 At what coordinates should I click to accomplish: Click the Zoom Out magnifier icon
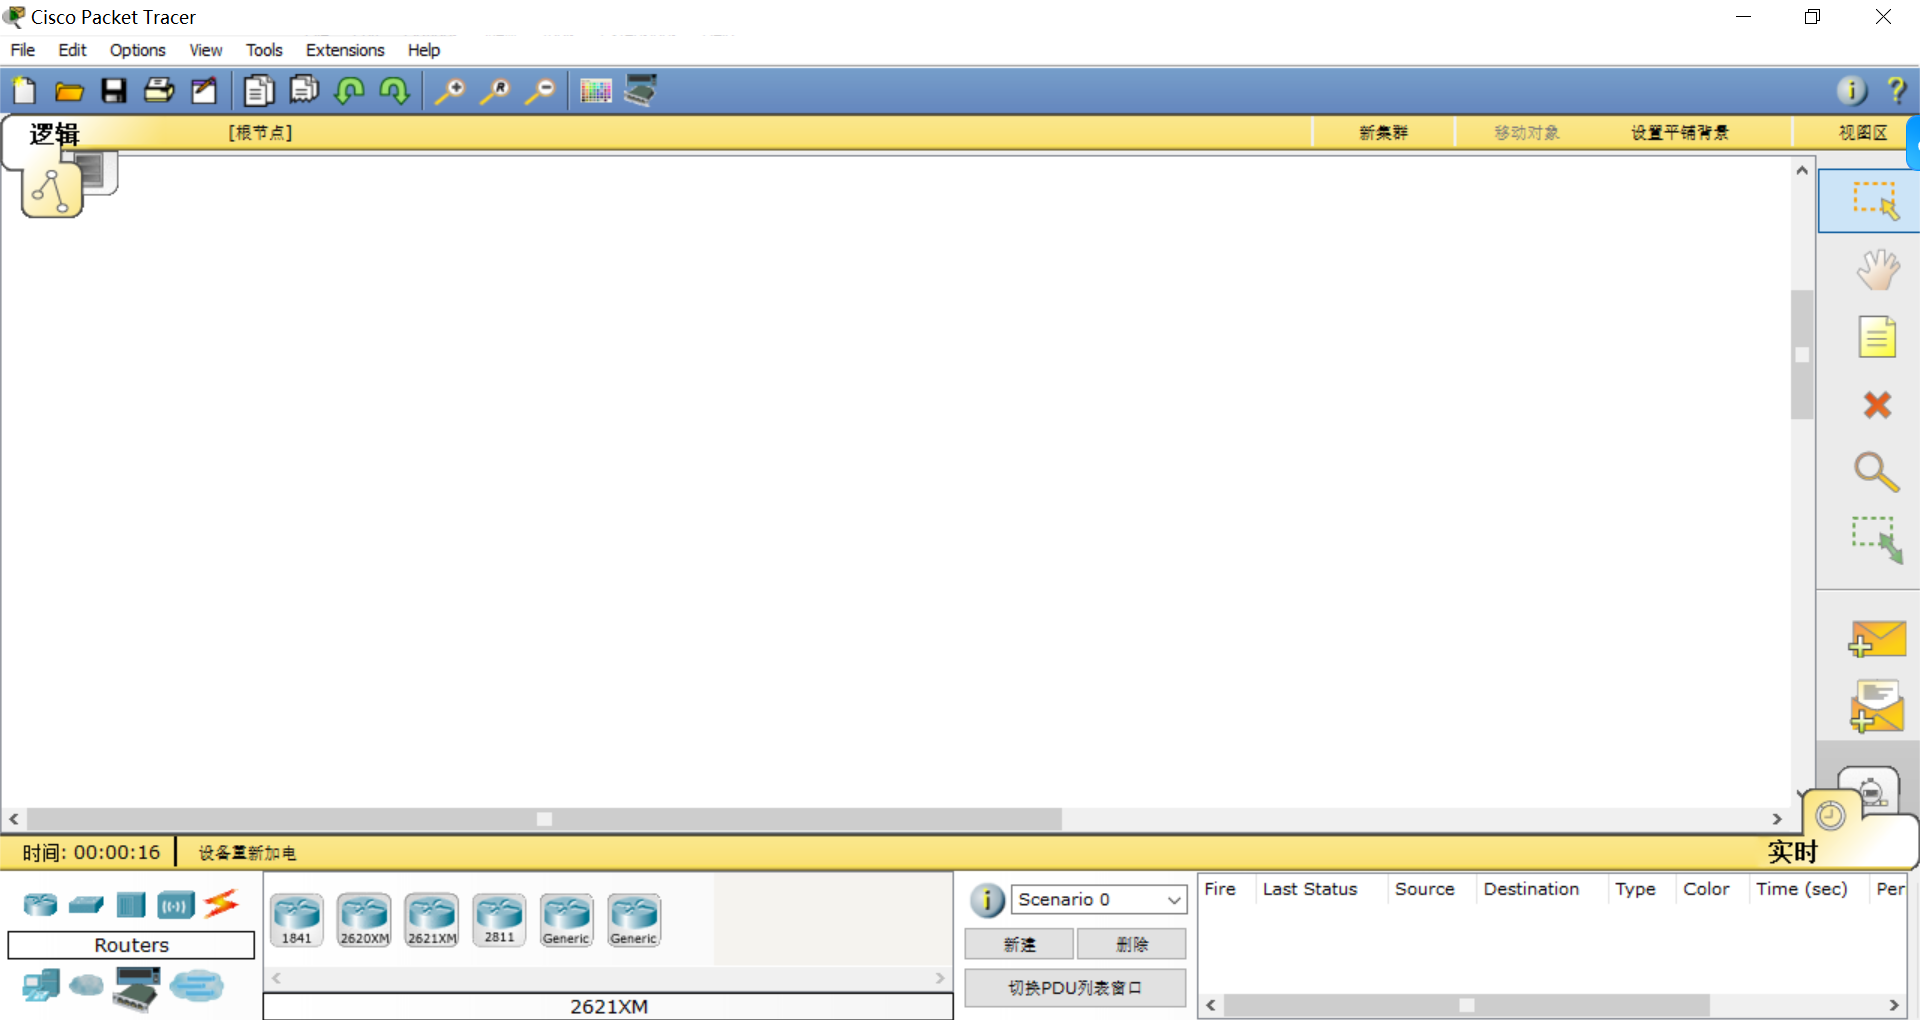click(x=540, y=91)
